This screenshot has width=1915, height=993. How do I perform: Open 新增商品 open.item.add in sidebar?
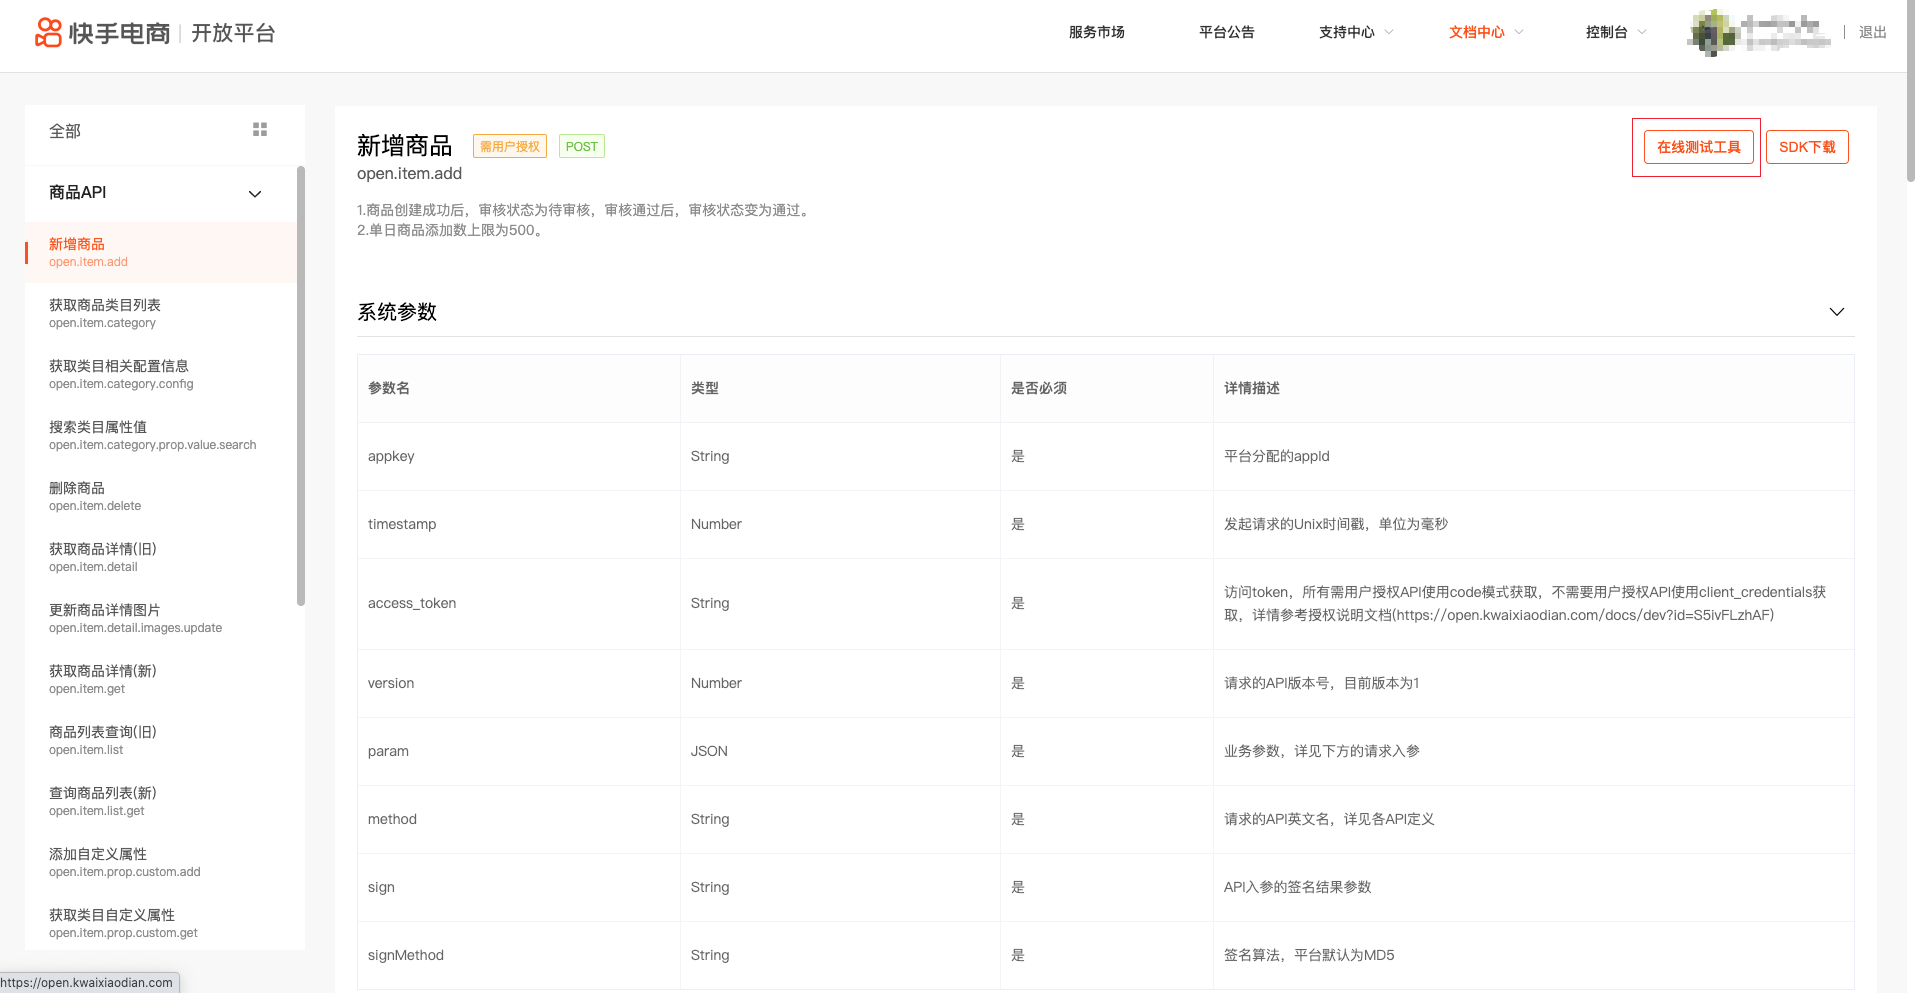(161, 252)
